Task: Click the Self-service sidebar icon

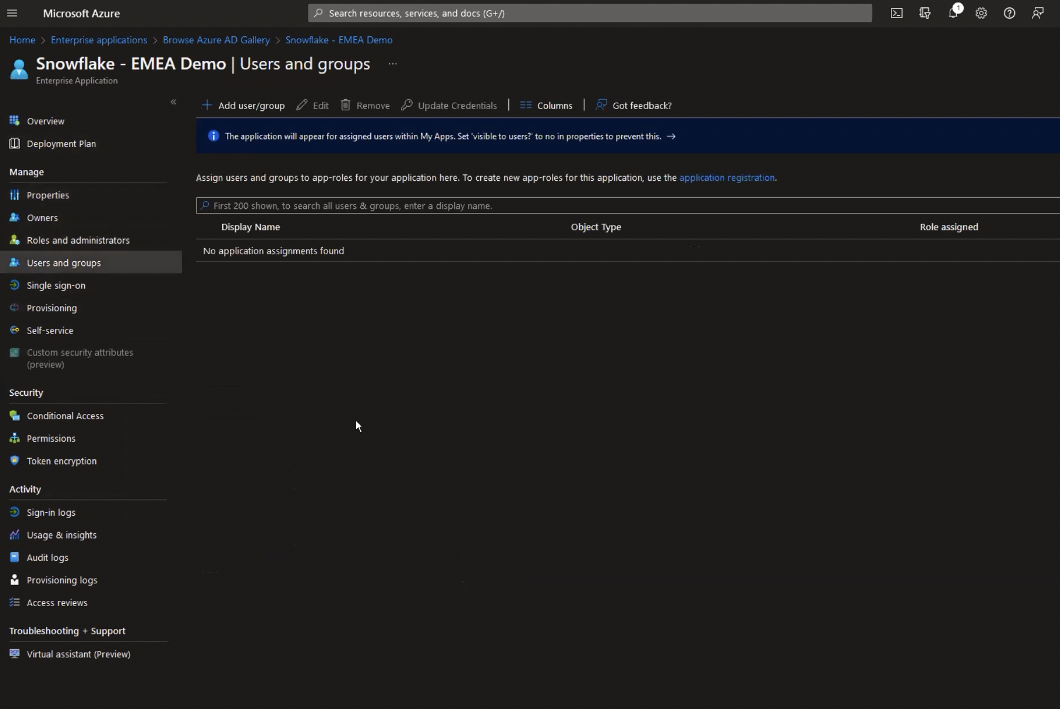Action: [14, 330]
